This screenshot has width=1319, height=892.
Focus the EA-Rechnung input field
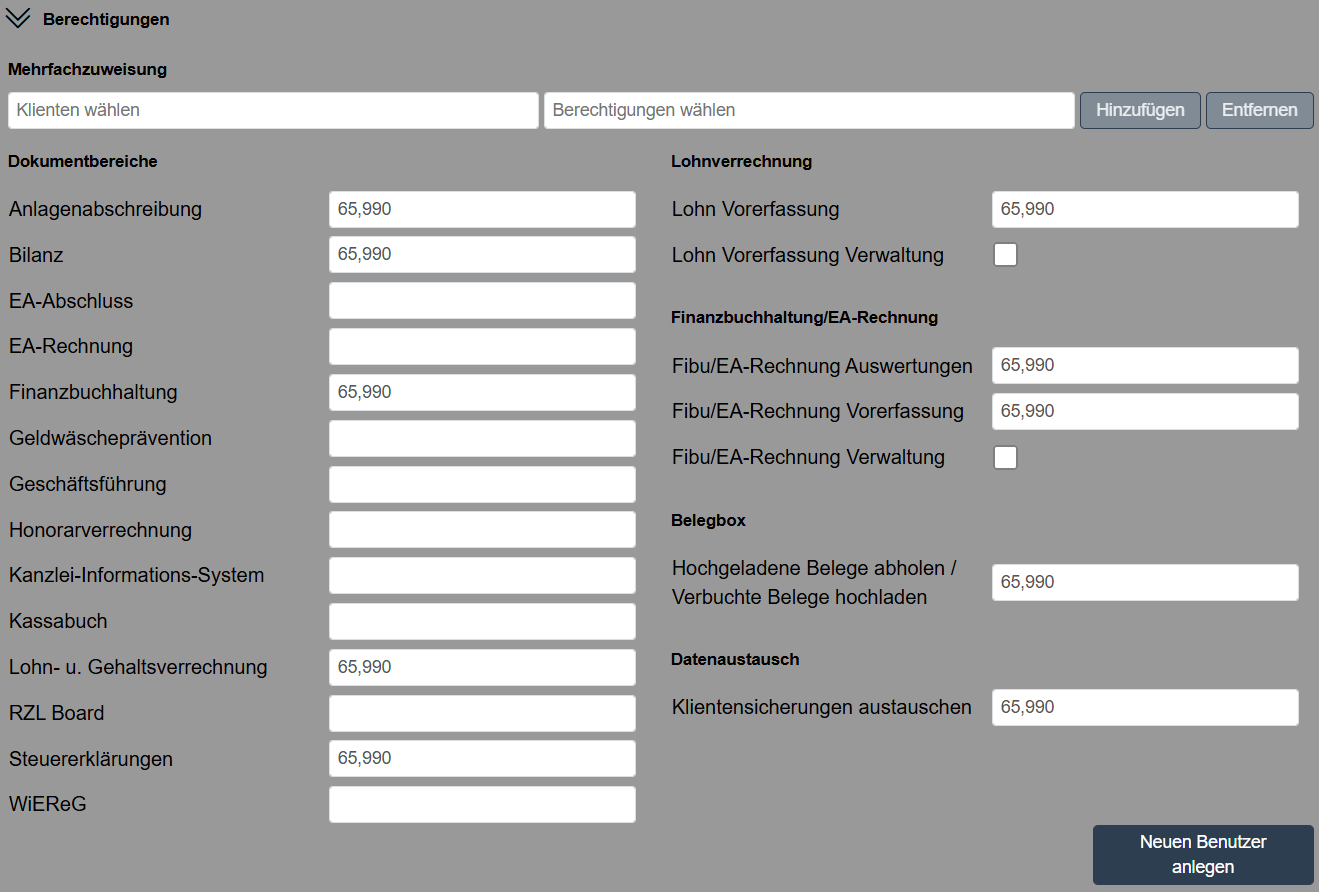point(482,346)
